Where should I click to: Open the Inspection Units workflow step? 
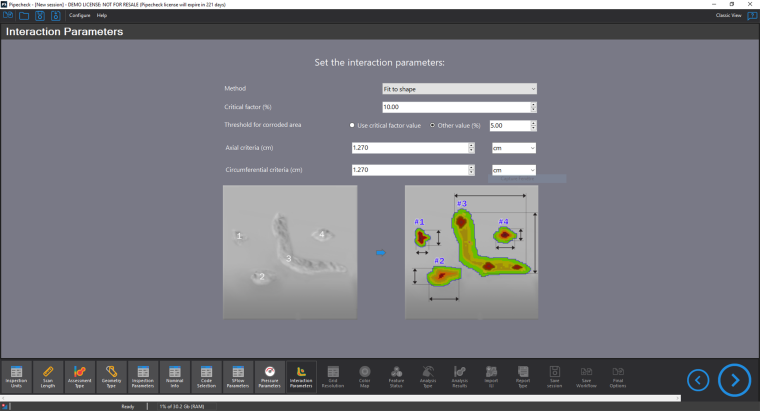[x=17, y=376]
